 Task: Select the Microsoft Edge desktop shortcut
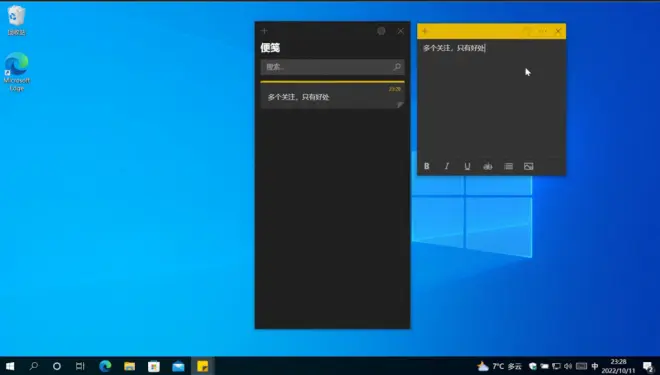point(16,72)
